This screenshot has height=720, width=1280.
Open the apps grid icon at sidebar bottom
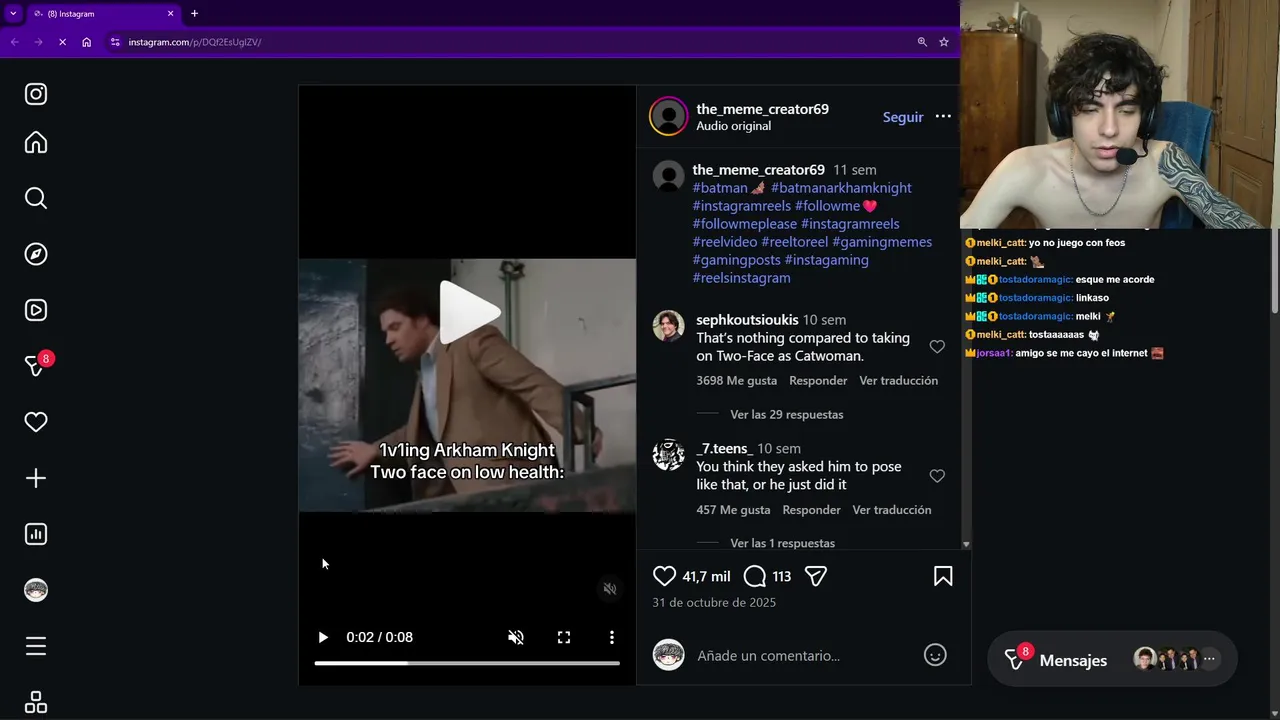[x=36, y=702]
